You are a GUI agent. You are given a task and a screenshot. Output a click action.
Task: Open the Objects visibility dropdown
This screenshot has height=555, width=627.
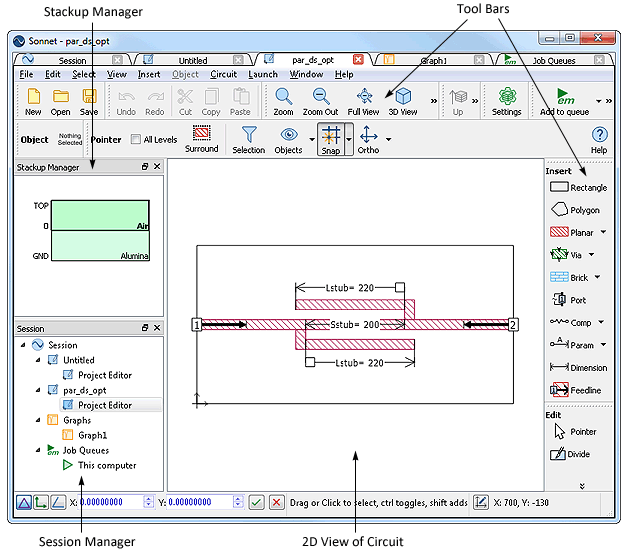pyautogui.click(x=288, y=138)
